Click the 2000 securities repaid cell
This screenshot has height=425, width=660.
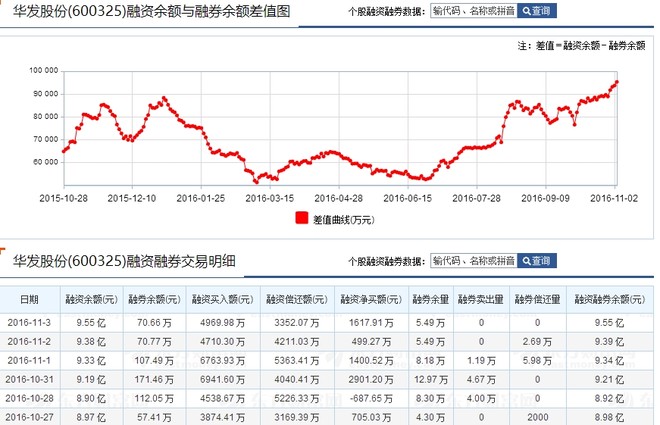(x=538, y=417)
